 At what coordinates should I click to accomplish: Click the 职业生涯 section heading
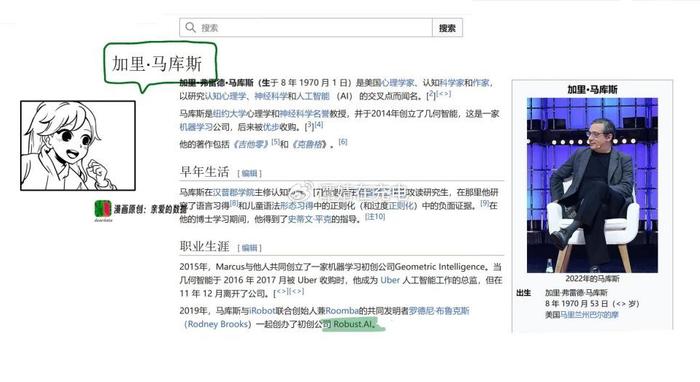(x=204, y=246)
